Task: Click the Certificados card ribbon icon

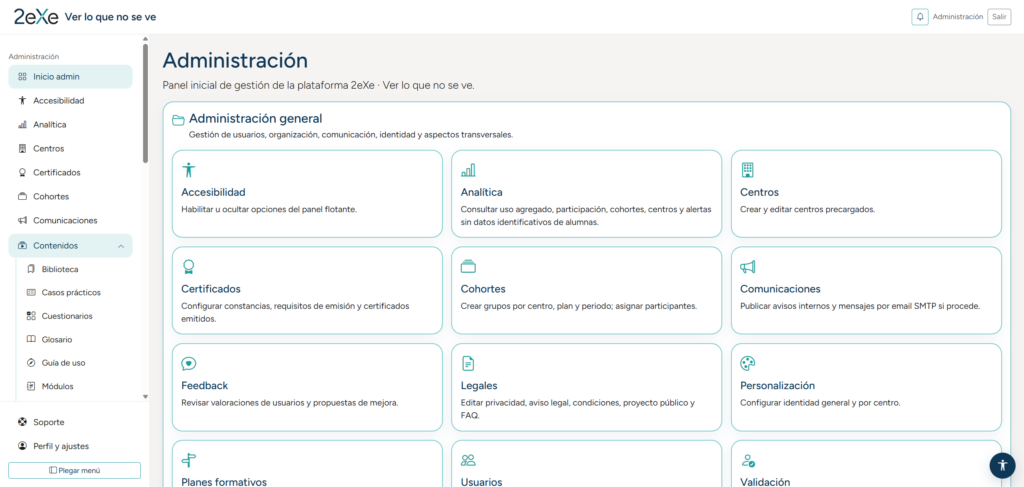Action: [x=189, y=267]
